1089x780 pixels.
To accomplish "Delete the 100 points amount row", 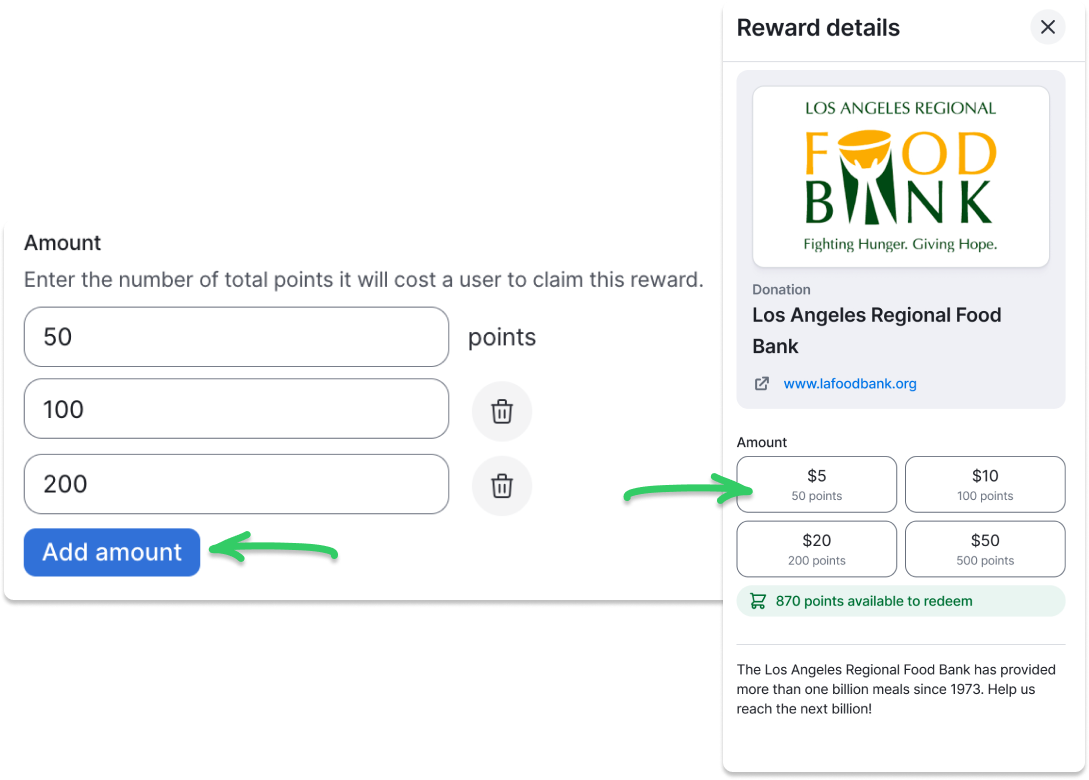I will [x=501, y=411].
